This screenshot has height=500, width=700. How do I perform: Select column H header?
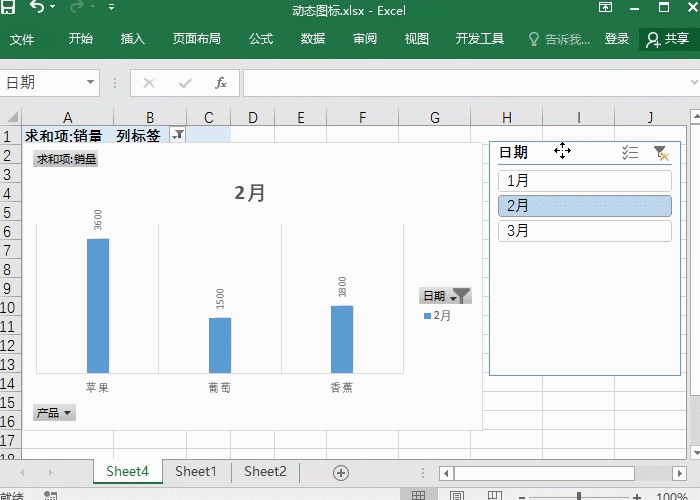(507, 117)
